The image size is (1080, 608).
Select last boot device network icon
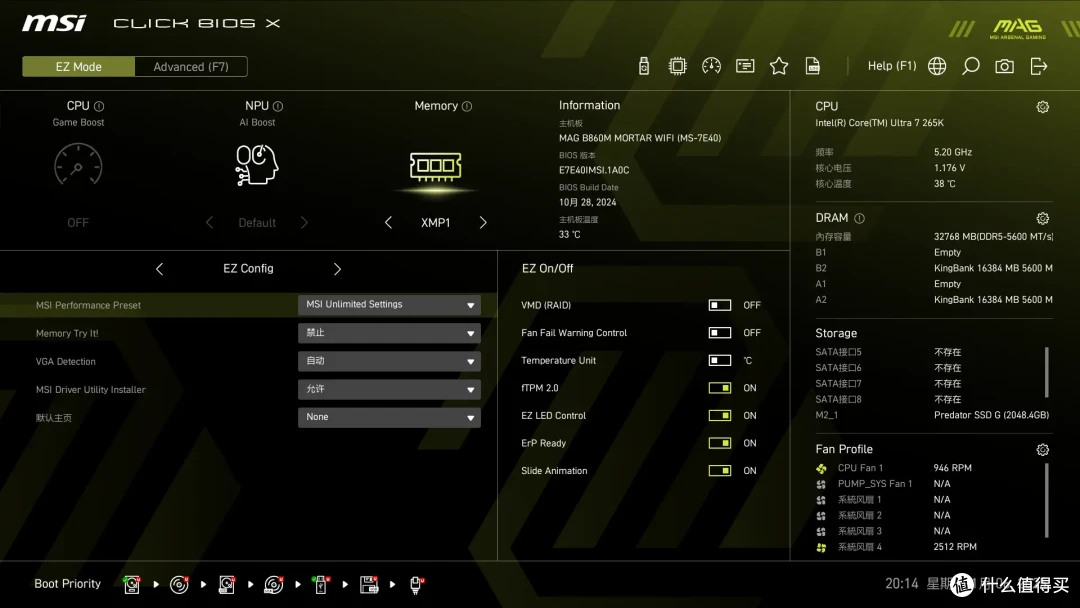coord(416,585)
